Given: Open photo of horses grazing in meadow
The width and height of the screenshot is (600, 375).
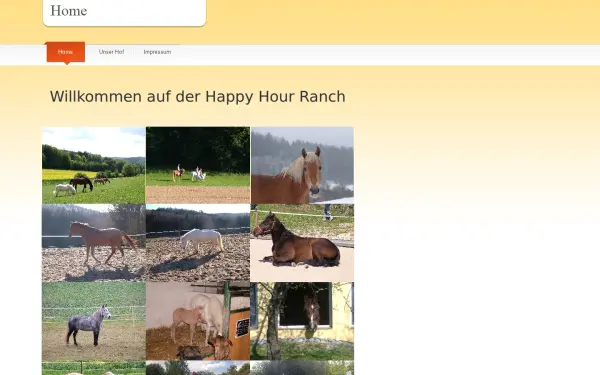Looking at the screenshot, I should pyautogui.click(x=94, y=165).
